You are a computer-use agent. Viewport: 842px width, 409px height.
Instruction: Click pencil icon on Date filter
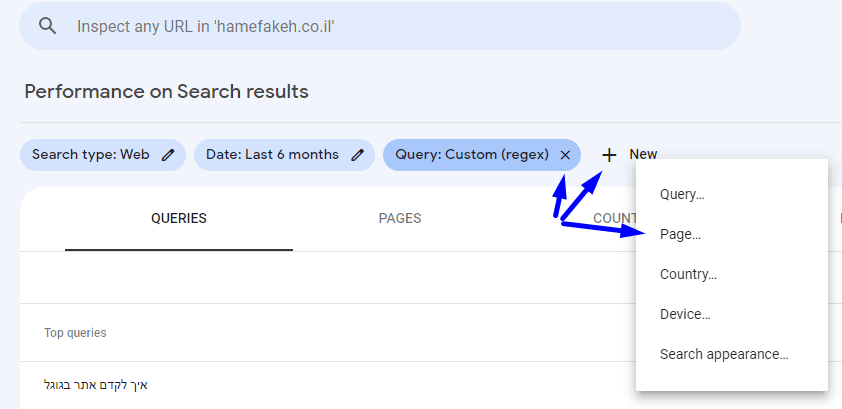tap(358, 155)
